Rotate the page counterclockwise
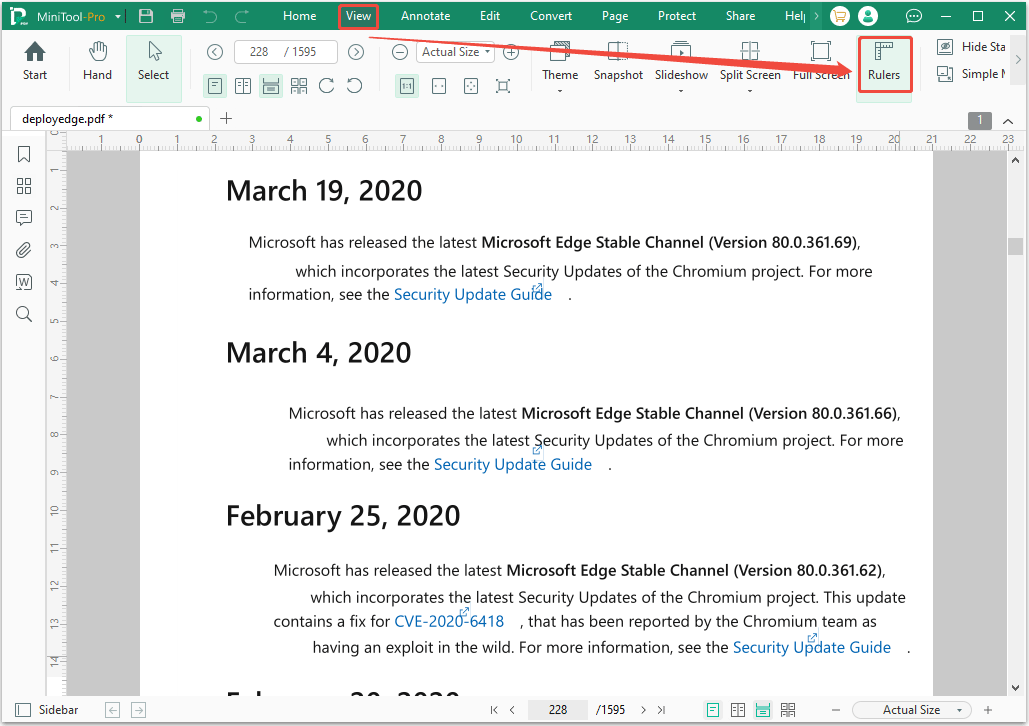Image resolution: width=1029 pixels, height=726 pixels. pyautogui.click(x=354, y=86)
